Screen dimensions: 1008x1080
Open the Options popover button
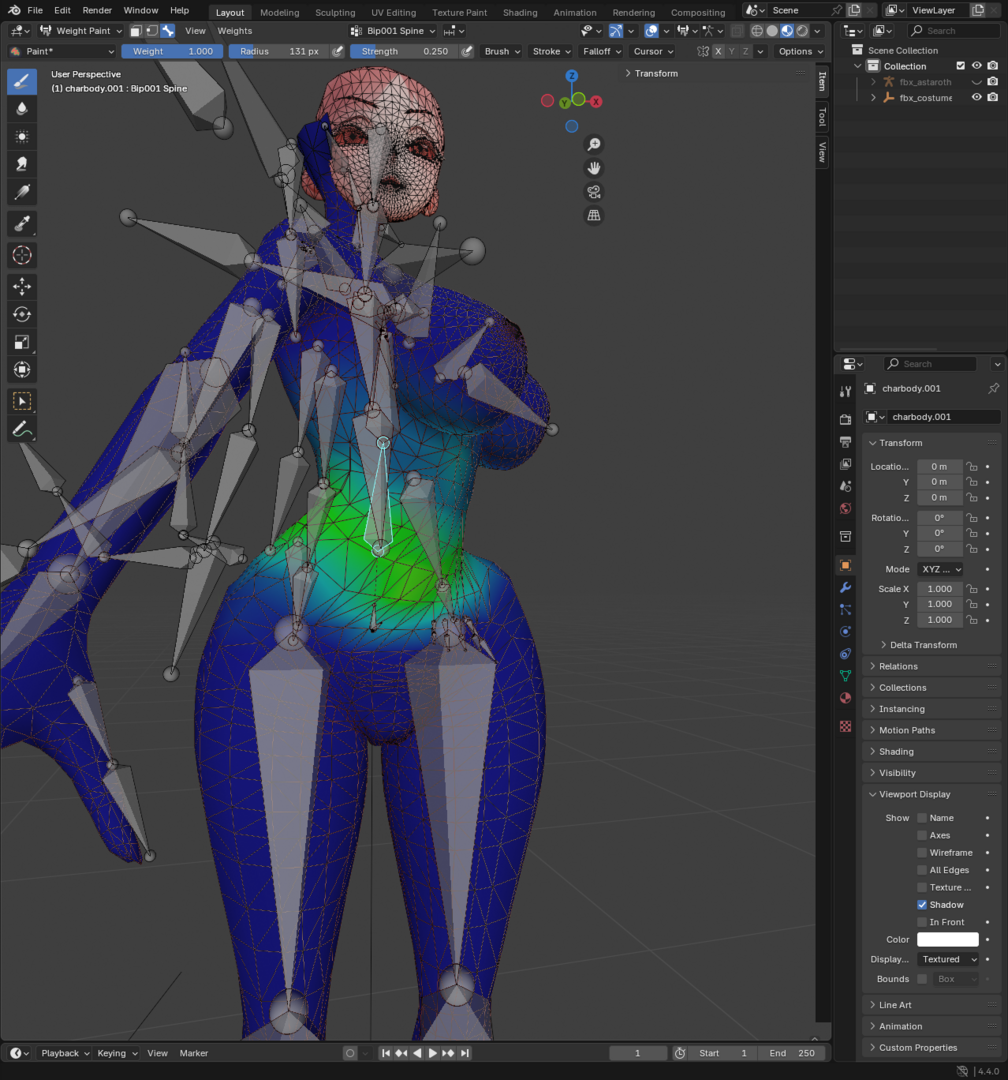coord(800,52)
